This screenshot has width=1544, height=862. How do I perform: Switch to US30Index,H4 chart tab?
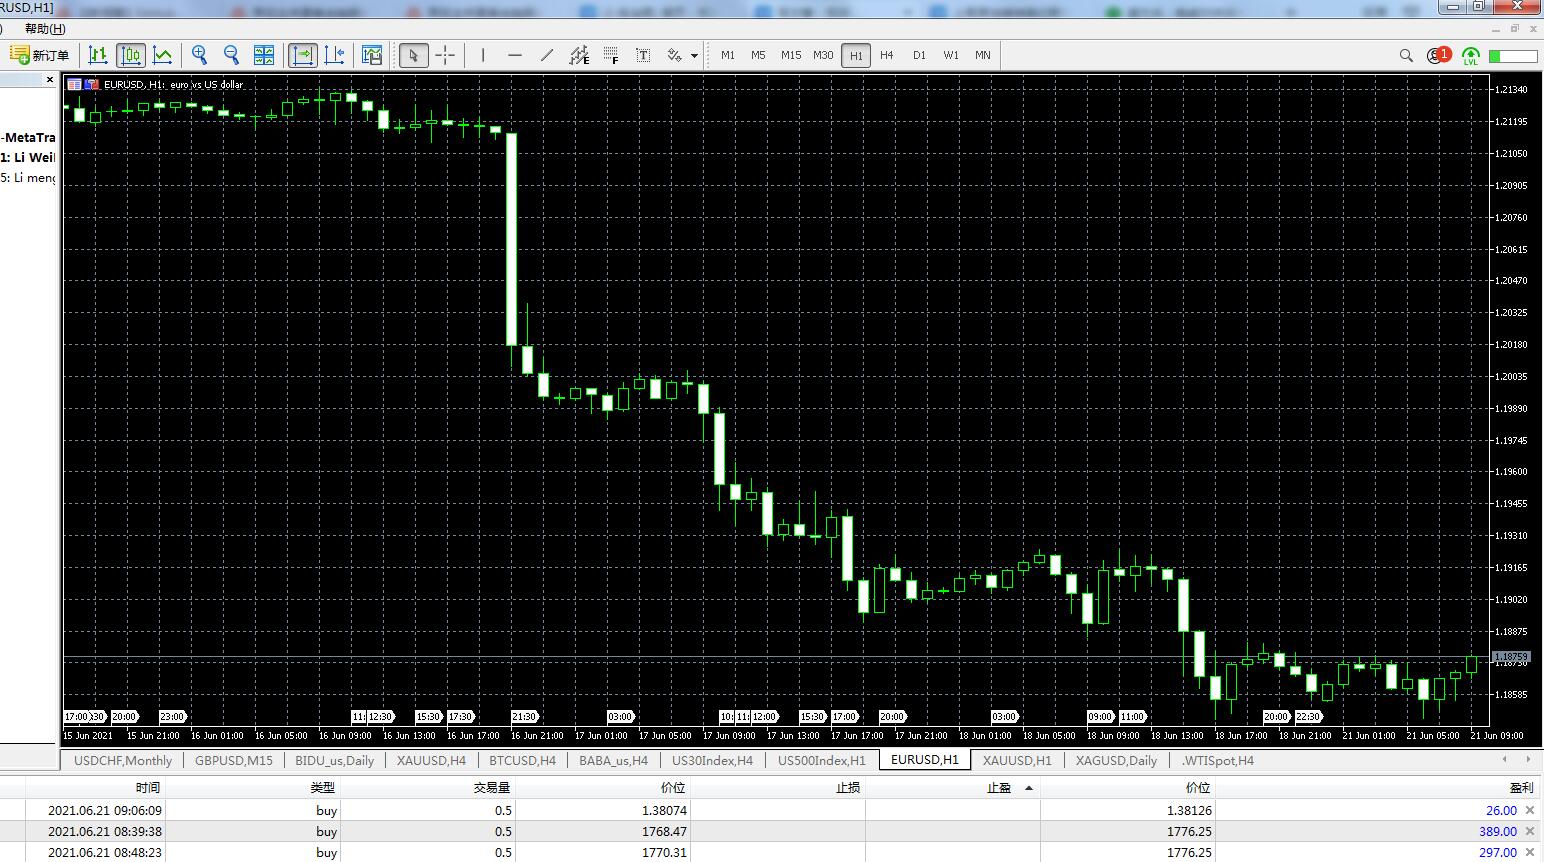(713, 760)
